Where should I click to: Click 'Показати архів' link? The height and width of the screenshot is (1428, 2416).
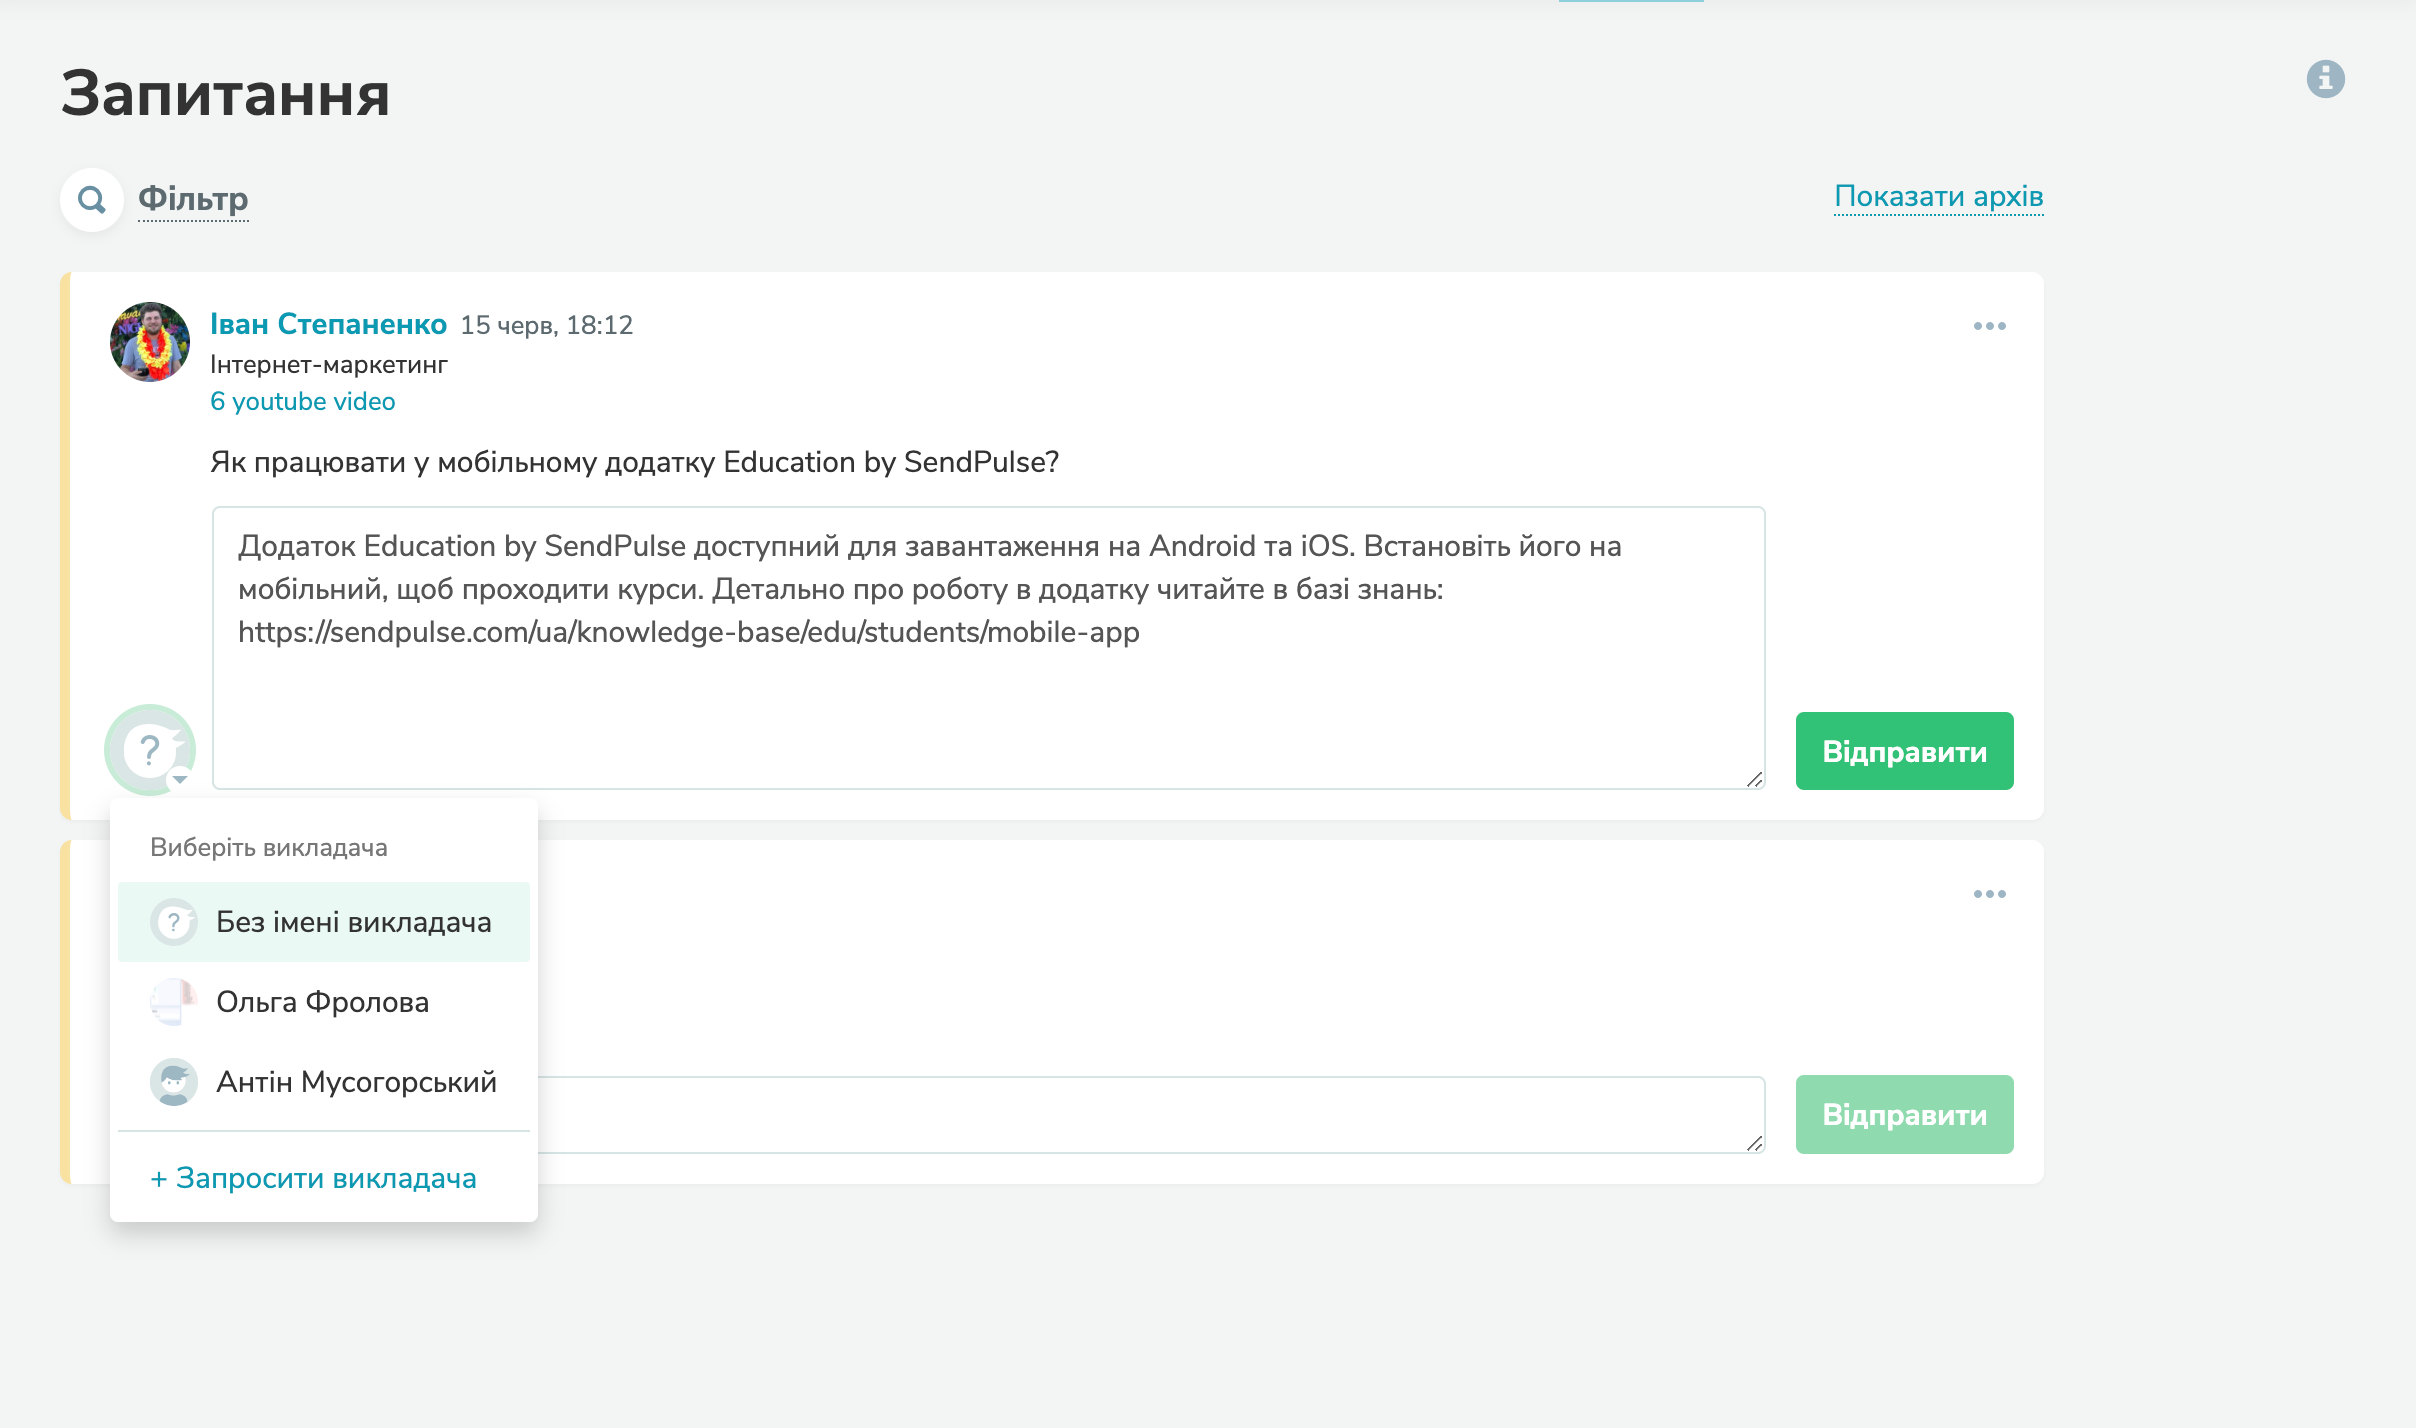[1938, 196]
